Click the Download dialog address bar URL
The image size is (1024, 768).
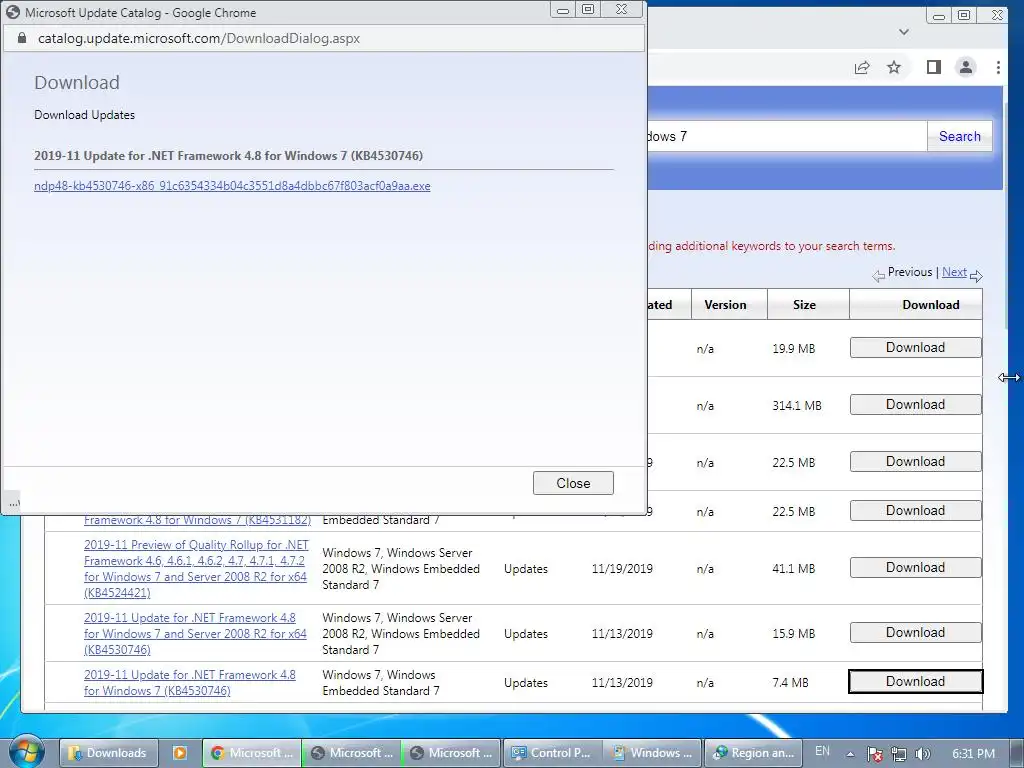(x=199, y=39)
